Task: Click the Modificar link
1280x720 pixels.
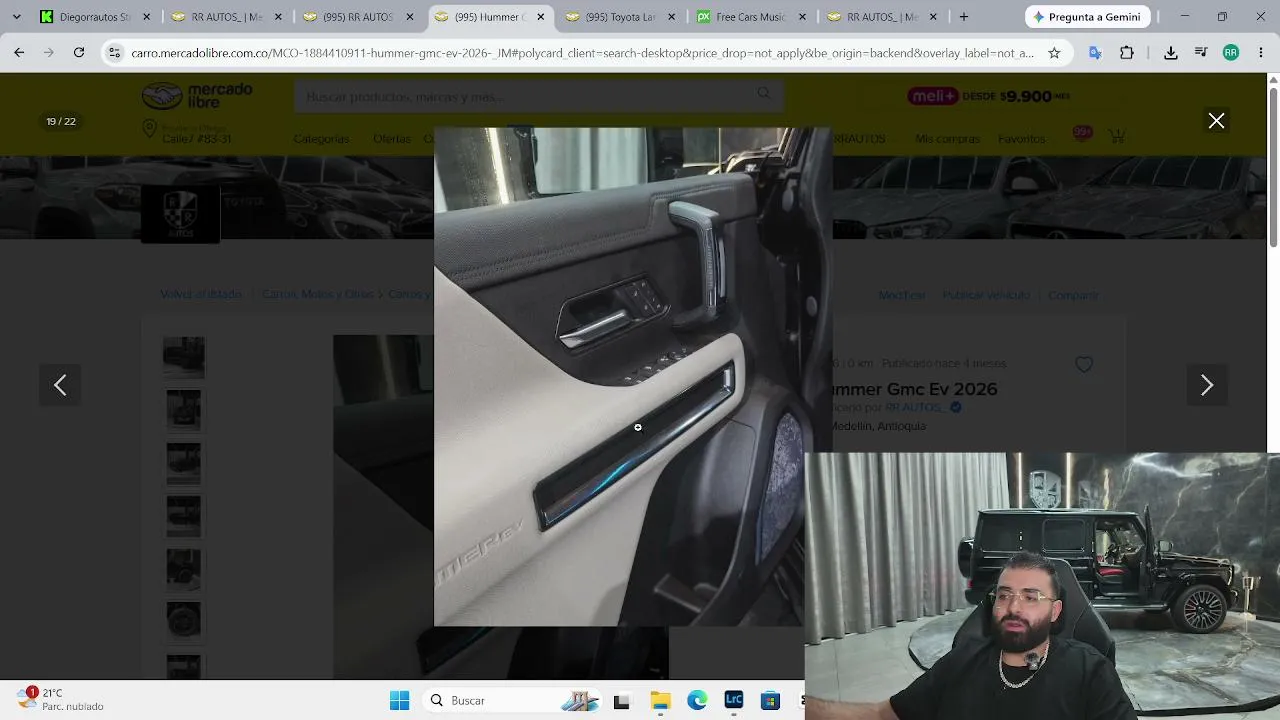Action: [x=902, y=296]
